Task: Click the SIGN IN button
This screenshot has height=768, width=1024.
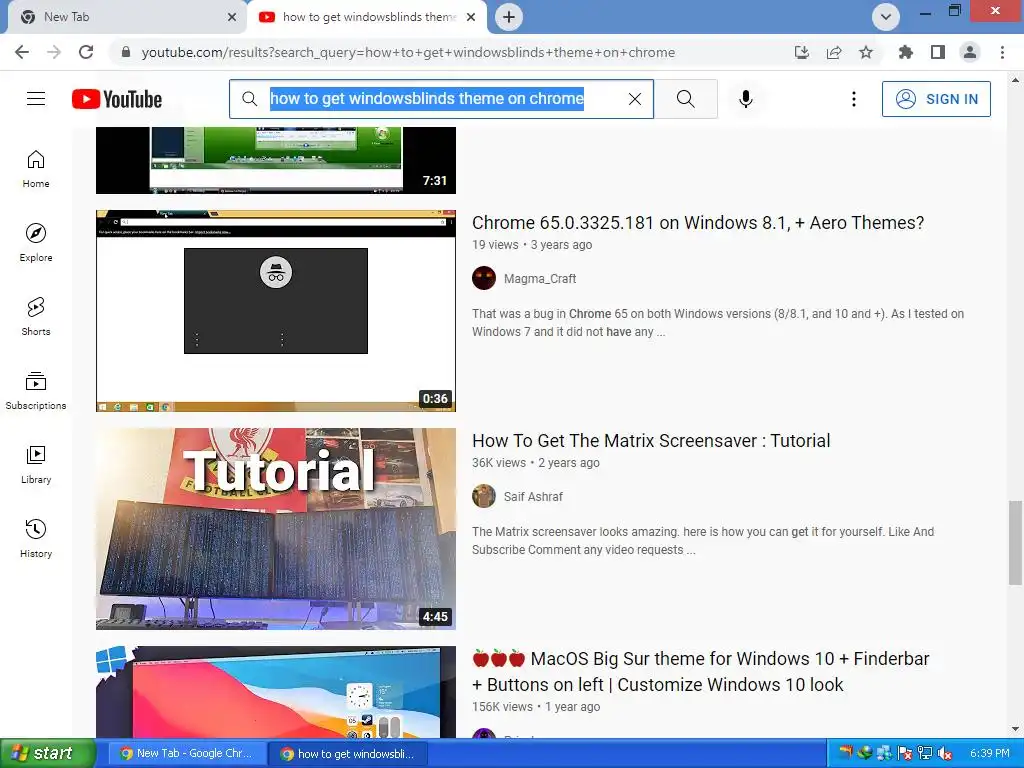Action: [x=936, y=99]
